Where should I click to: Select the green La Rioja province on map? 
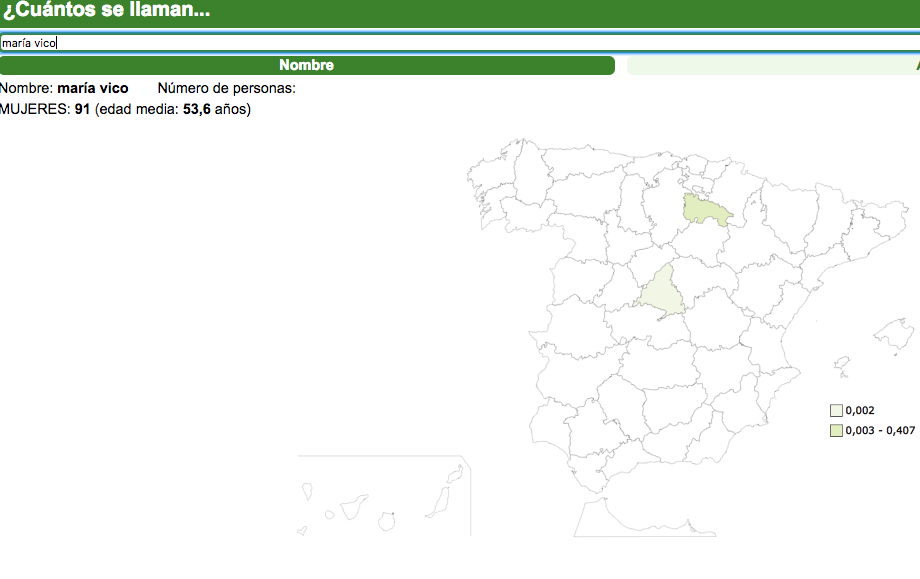[x=704, y=210]
